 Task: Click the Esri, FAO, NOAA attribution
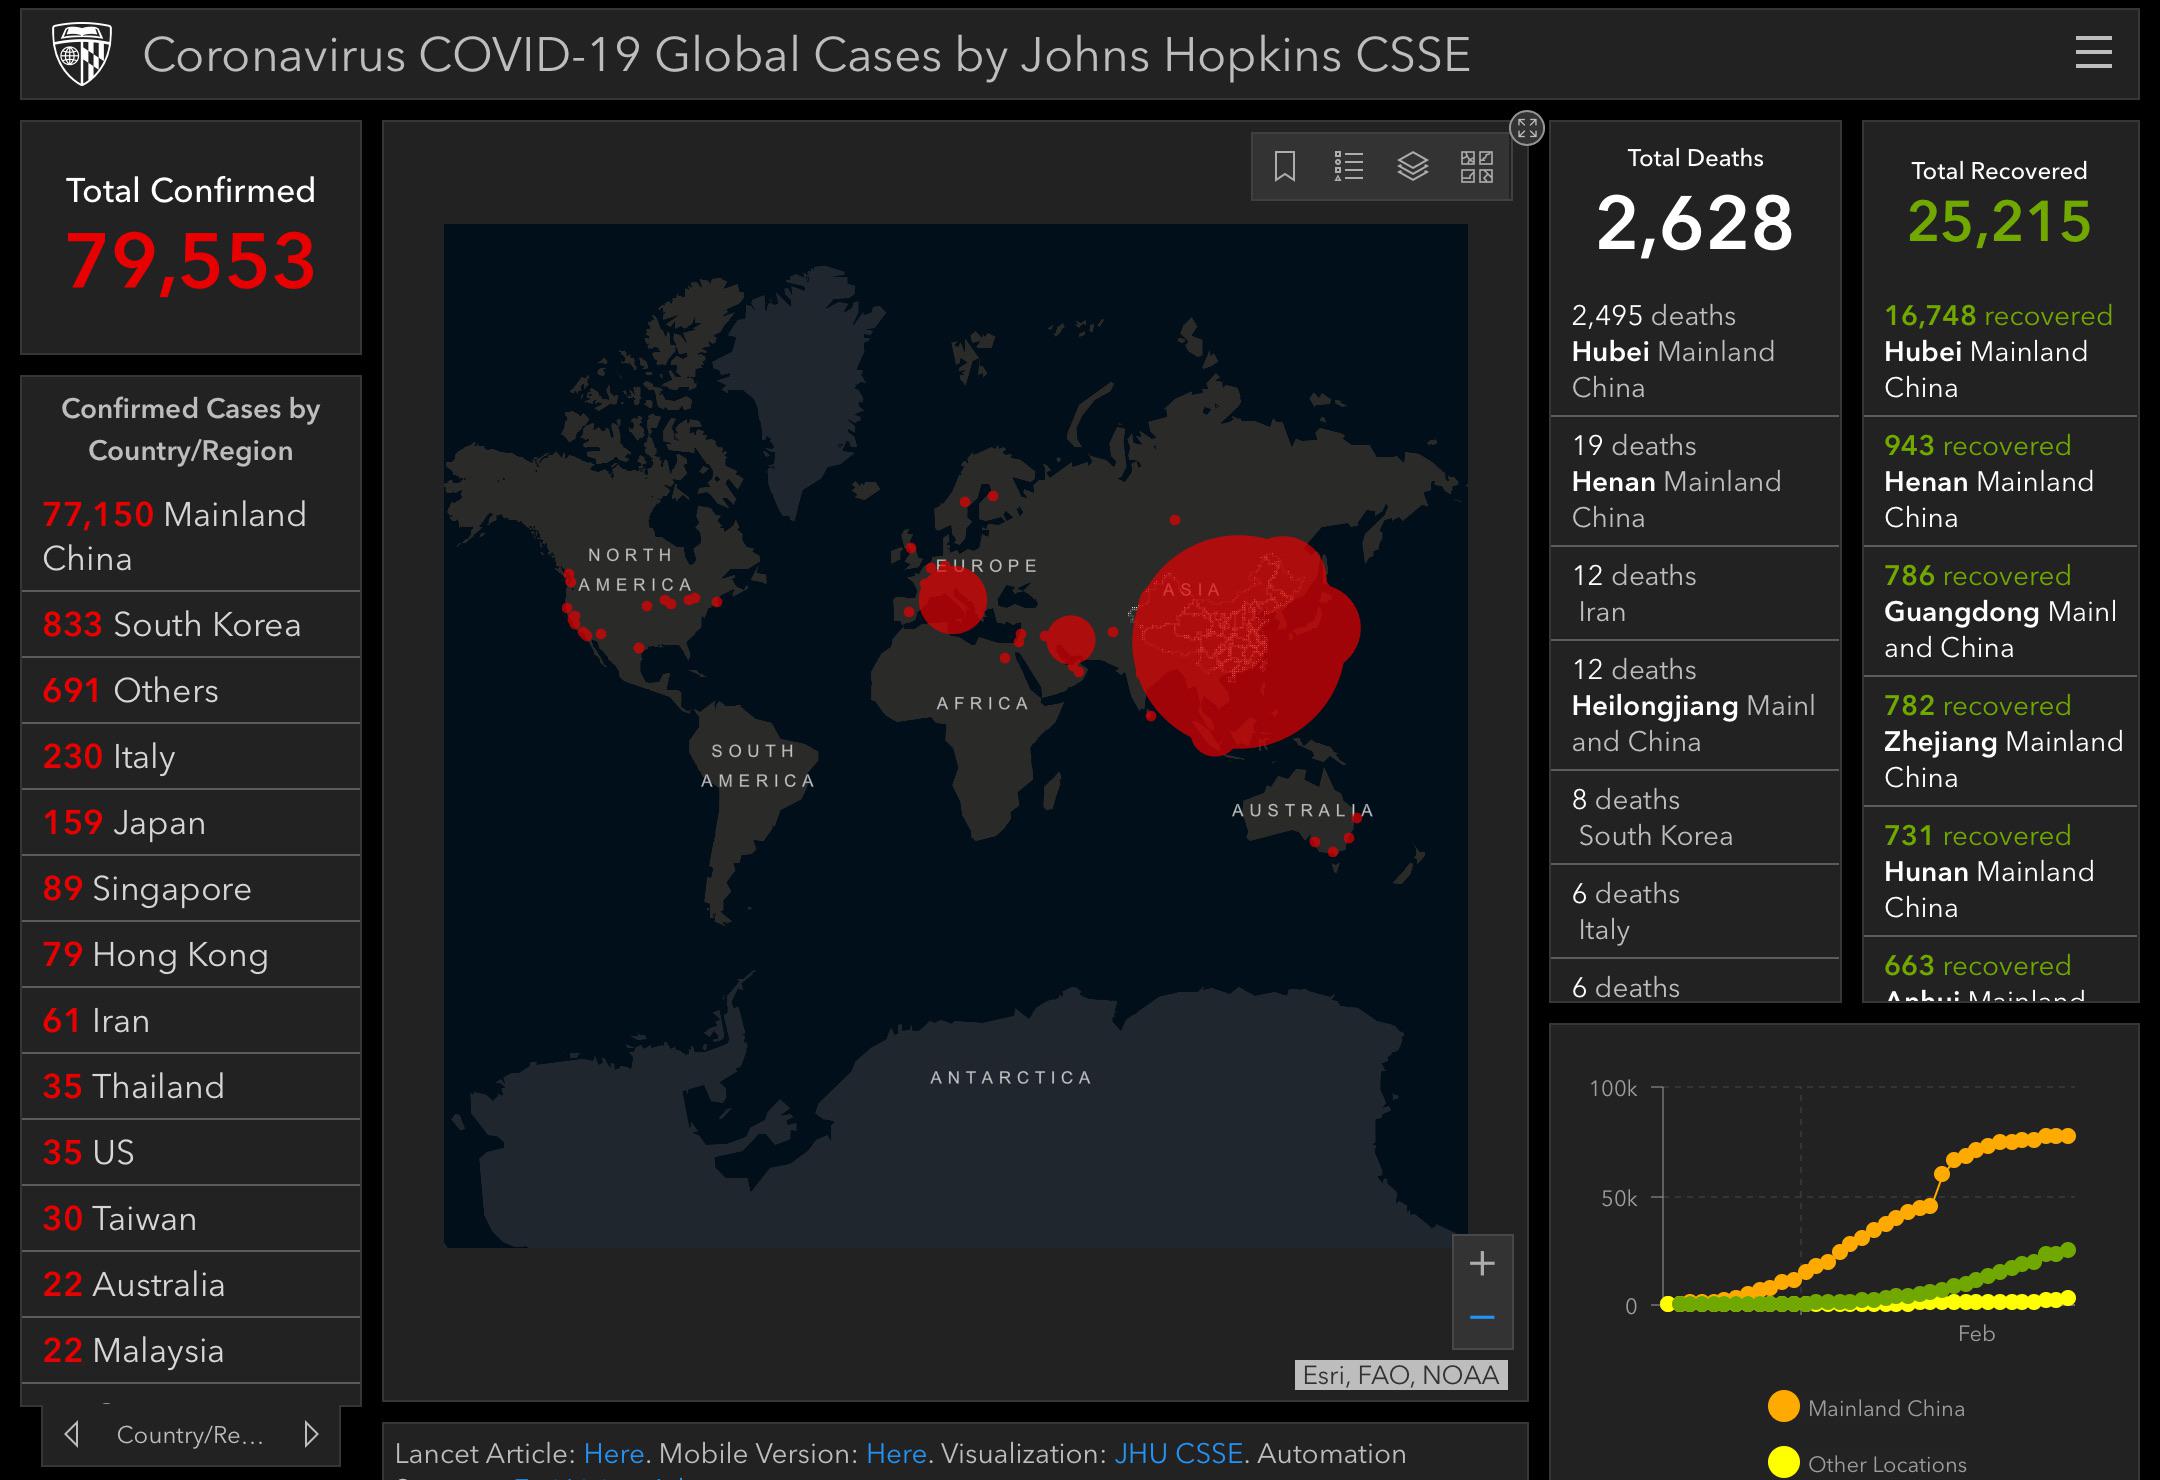1400,1376
